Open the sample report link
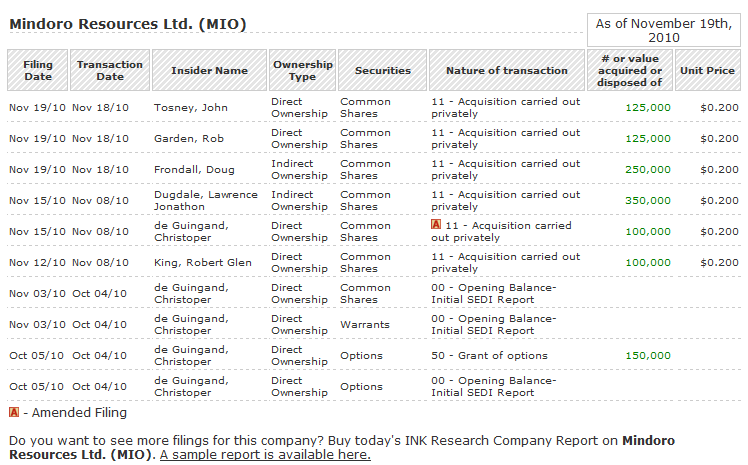 point(265,455)
